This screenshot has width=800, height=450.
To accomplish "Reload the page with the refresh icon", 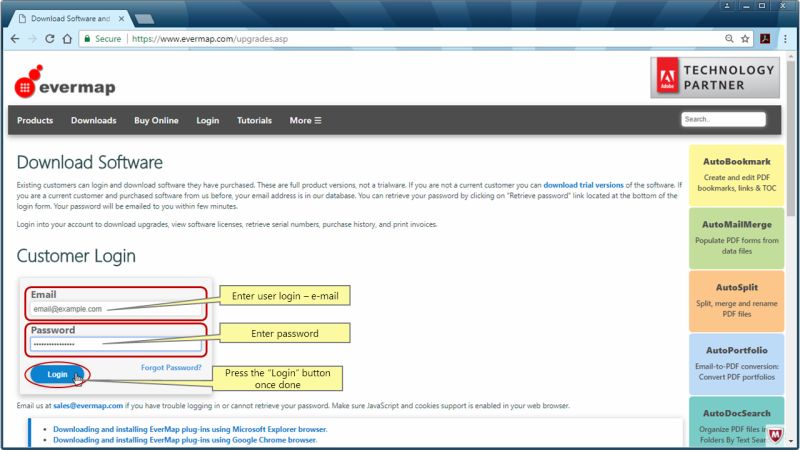I will point(49,39).
